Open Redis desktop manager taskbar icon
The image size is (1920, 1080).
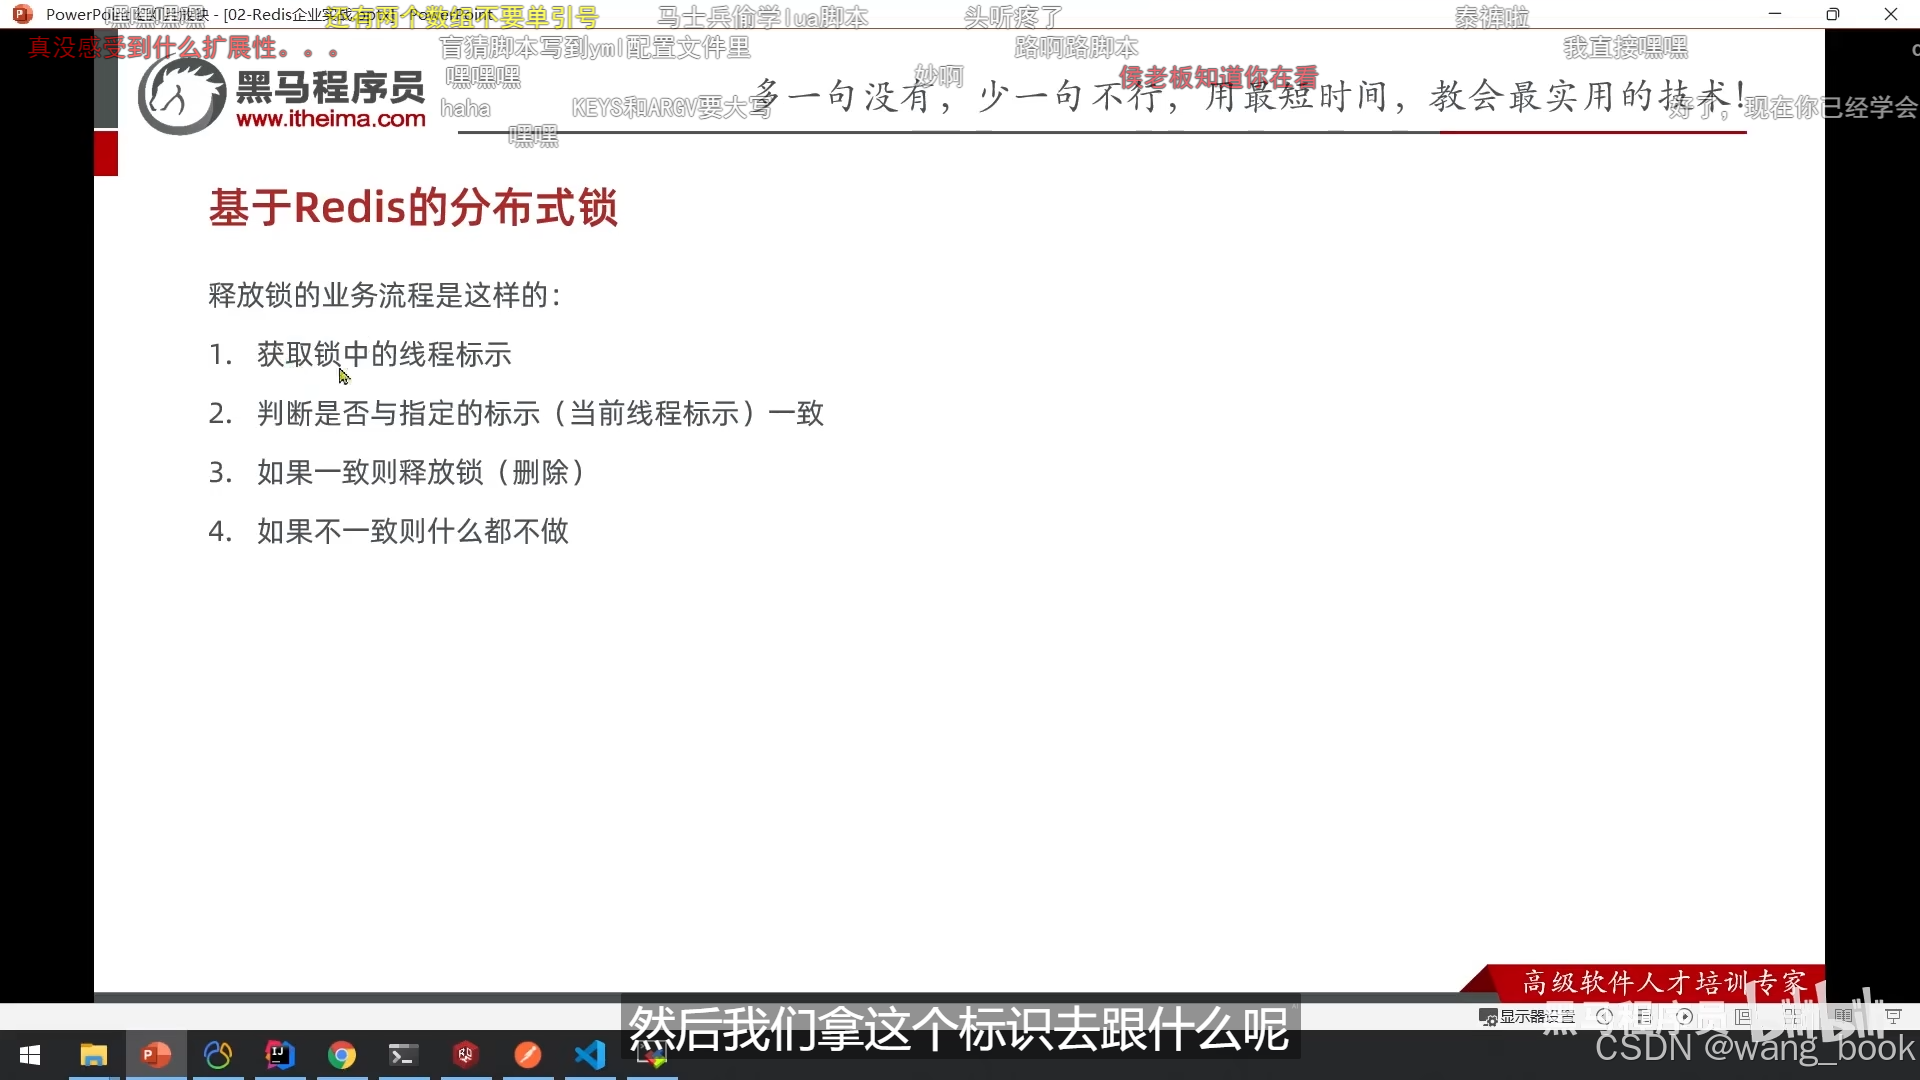pyautogui.click(x=465, y=1055)
